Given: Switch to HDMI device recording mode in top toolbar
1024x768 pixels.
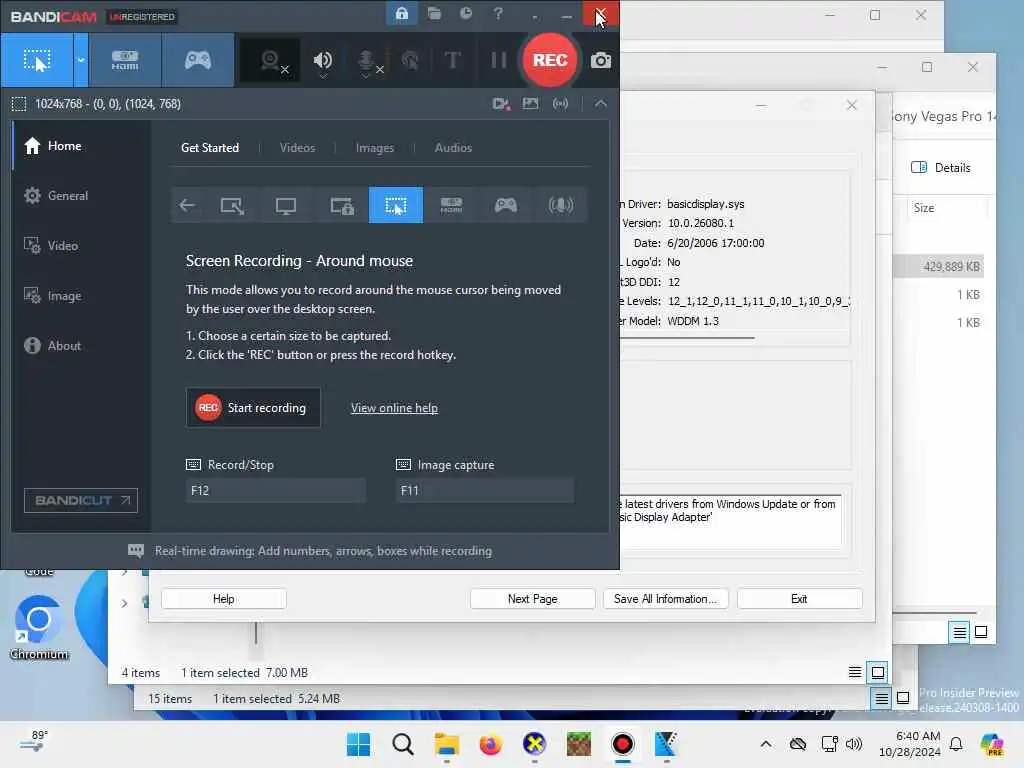Looking at the screenshot, I should click(125, 61).
